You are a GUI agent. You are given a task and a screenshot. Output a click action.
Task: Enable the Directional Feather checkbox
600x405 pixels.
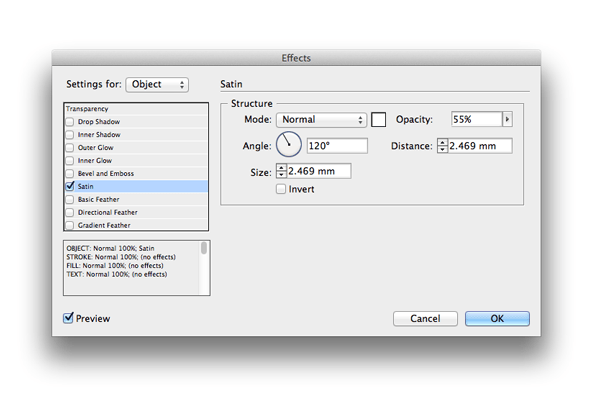tap(70, 212)
